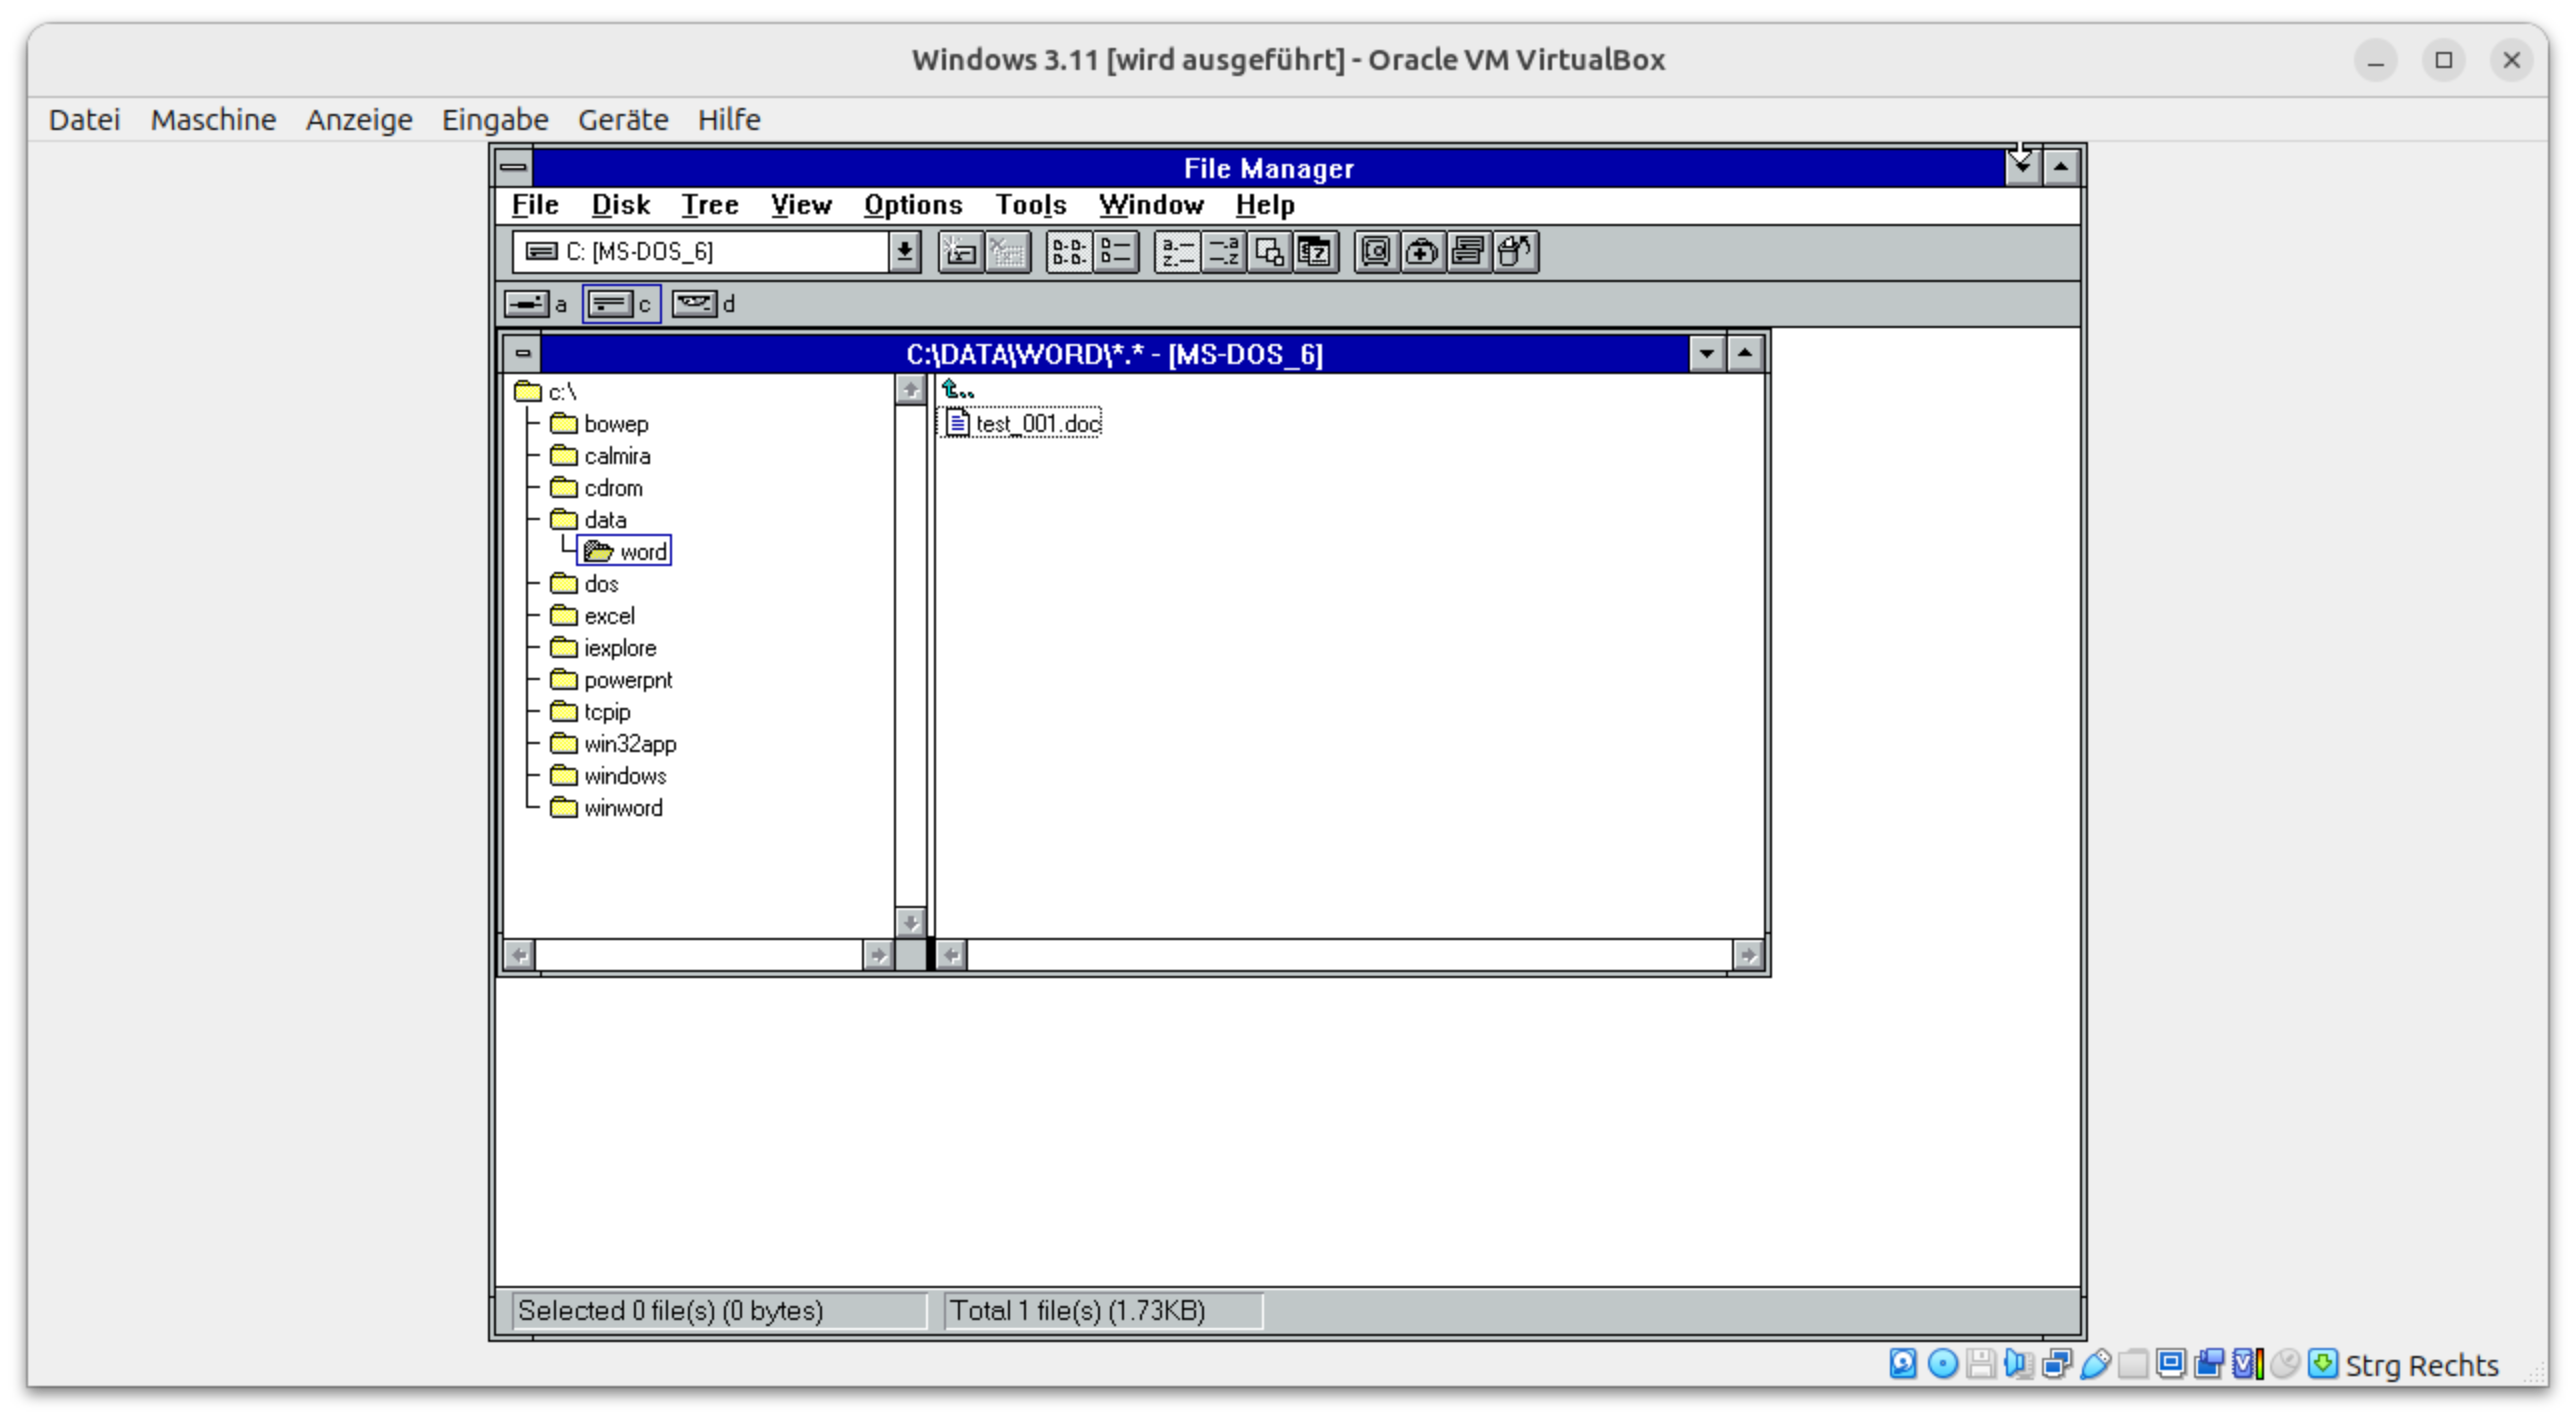Click VirtualBox network status icon
This screenshot has height=1420, width=2576.
(2057, 1365)
